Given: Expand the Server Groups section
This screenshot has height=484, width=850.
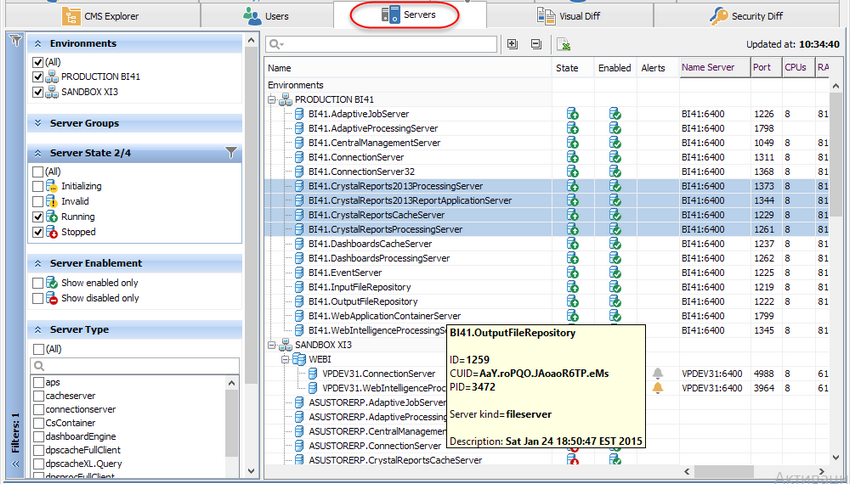Looking at the screenshot, I should (38, 124).
